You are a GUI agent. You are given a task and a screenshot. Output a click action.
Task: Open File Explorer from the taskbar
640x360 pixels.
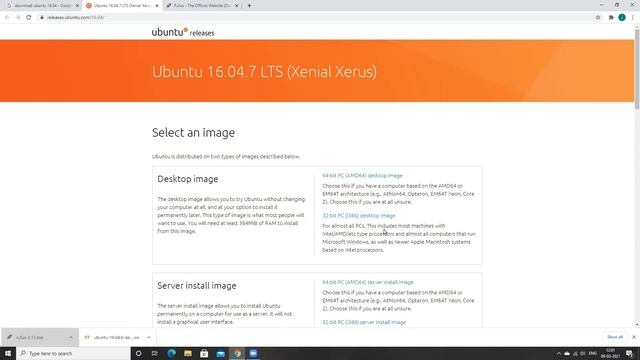click(x=188, y=353)
